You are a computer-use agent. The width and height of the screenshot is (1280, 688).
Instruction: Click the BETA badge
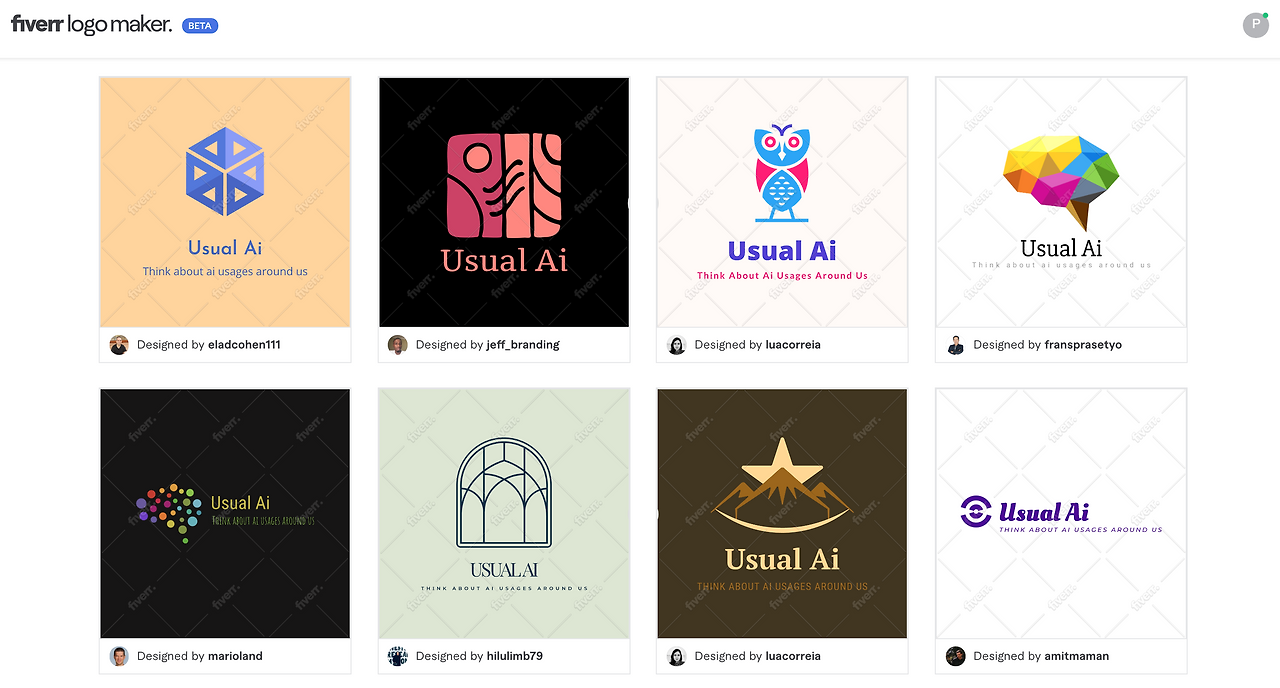(200, 26)
